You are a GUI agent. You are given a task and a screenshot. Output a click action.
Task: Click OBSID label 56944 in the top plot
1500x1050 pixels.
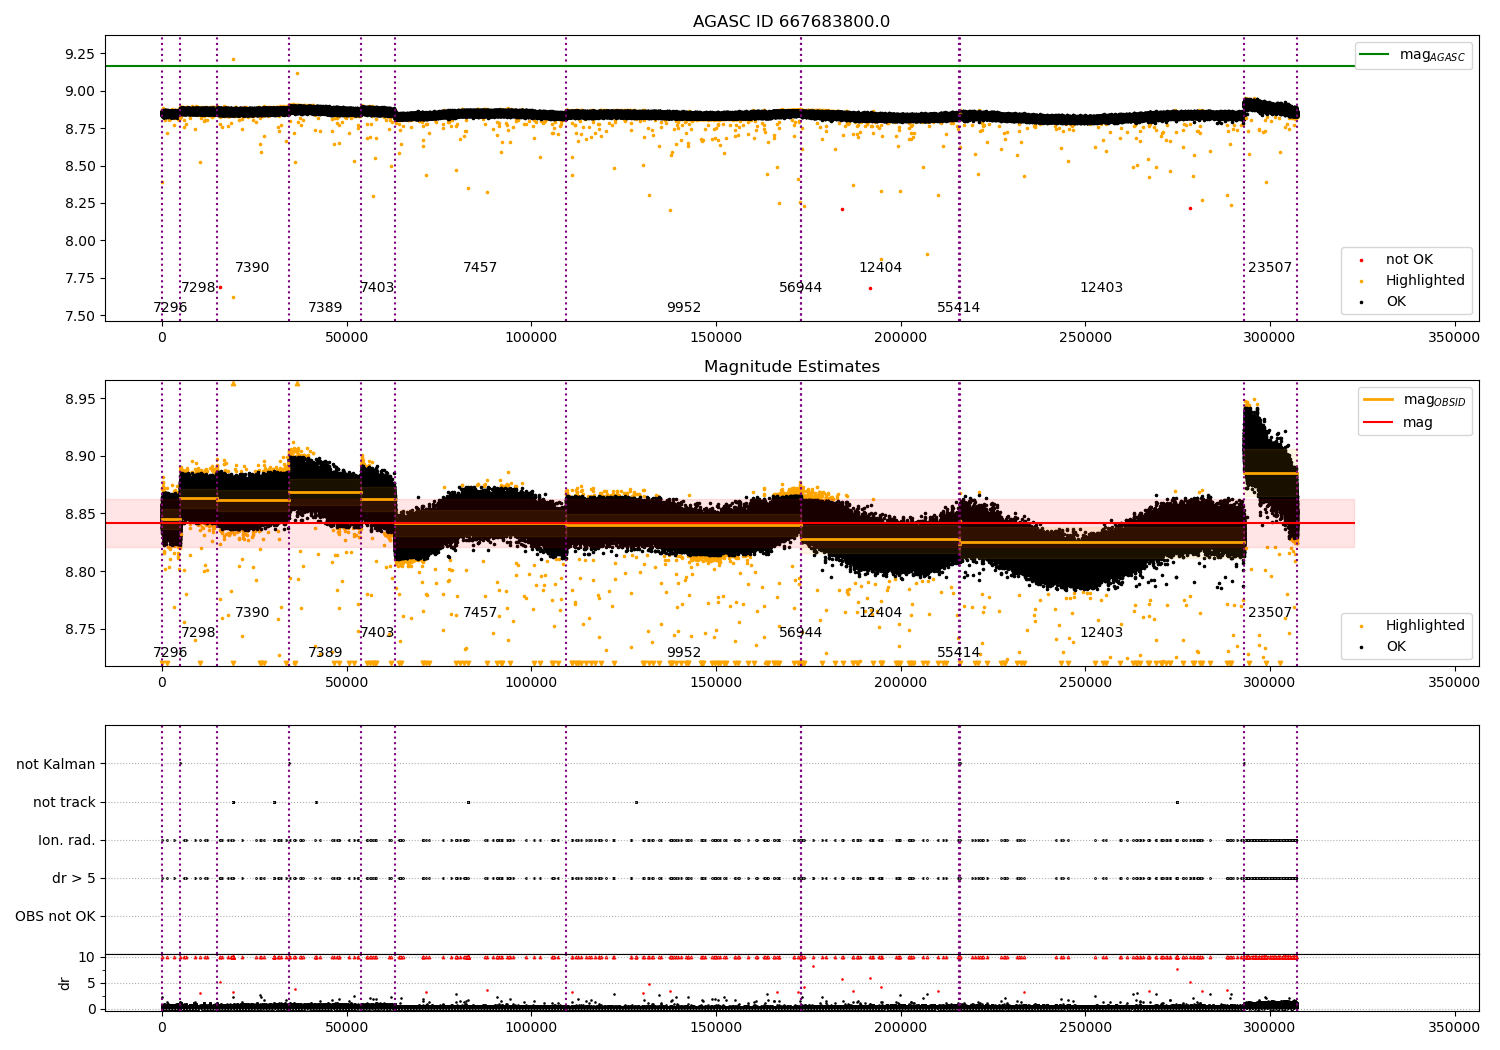tap(801, 288)
